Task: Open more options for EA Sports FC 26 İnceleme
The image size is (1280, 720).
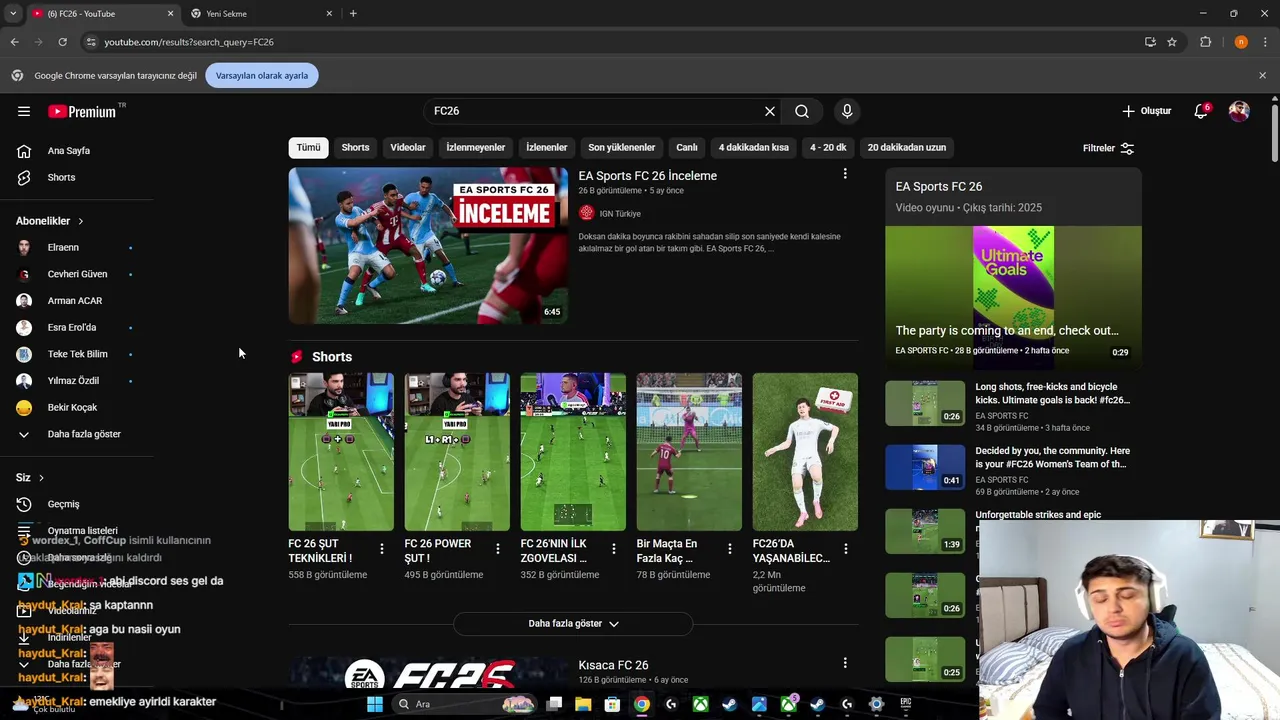Action: (845, 174)
